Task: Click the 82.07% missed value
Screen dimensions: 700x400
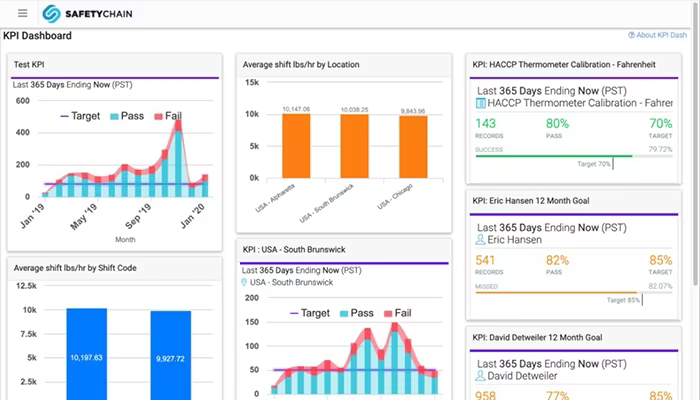Action: coord(660,286)
